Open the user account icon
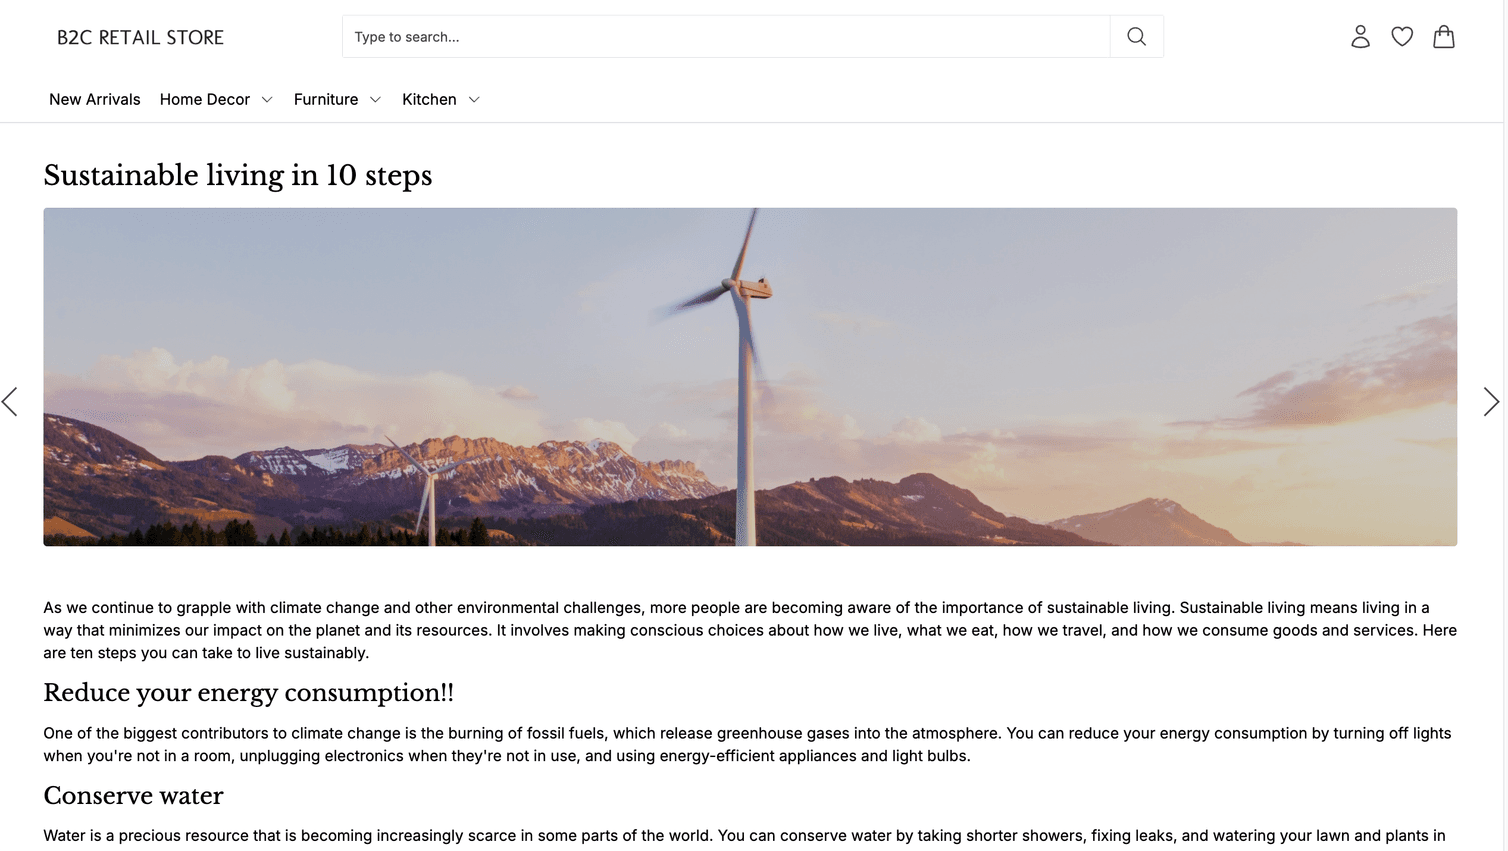This screenshot has height=851, width=1508. 1360,36
